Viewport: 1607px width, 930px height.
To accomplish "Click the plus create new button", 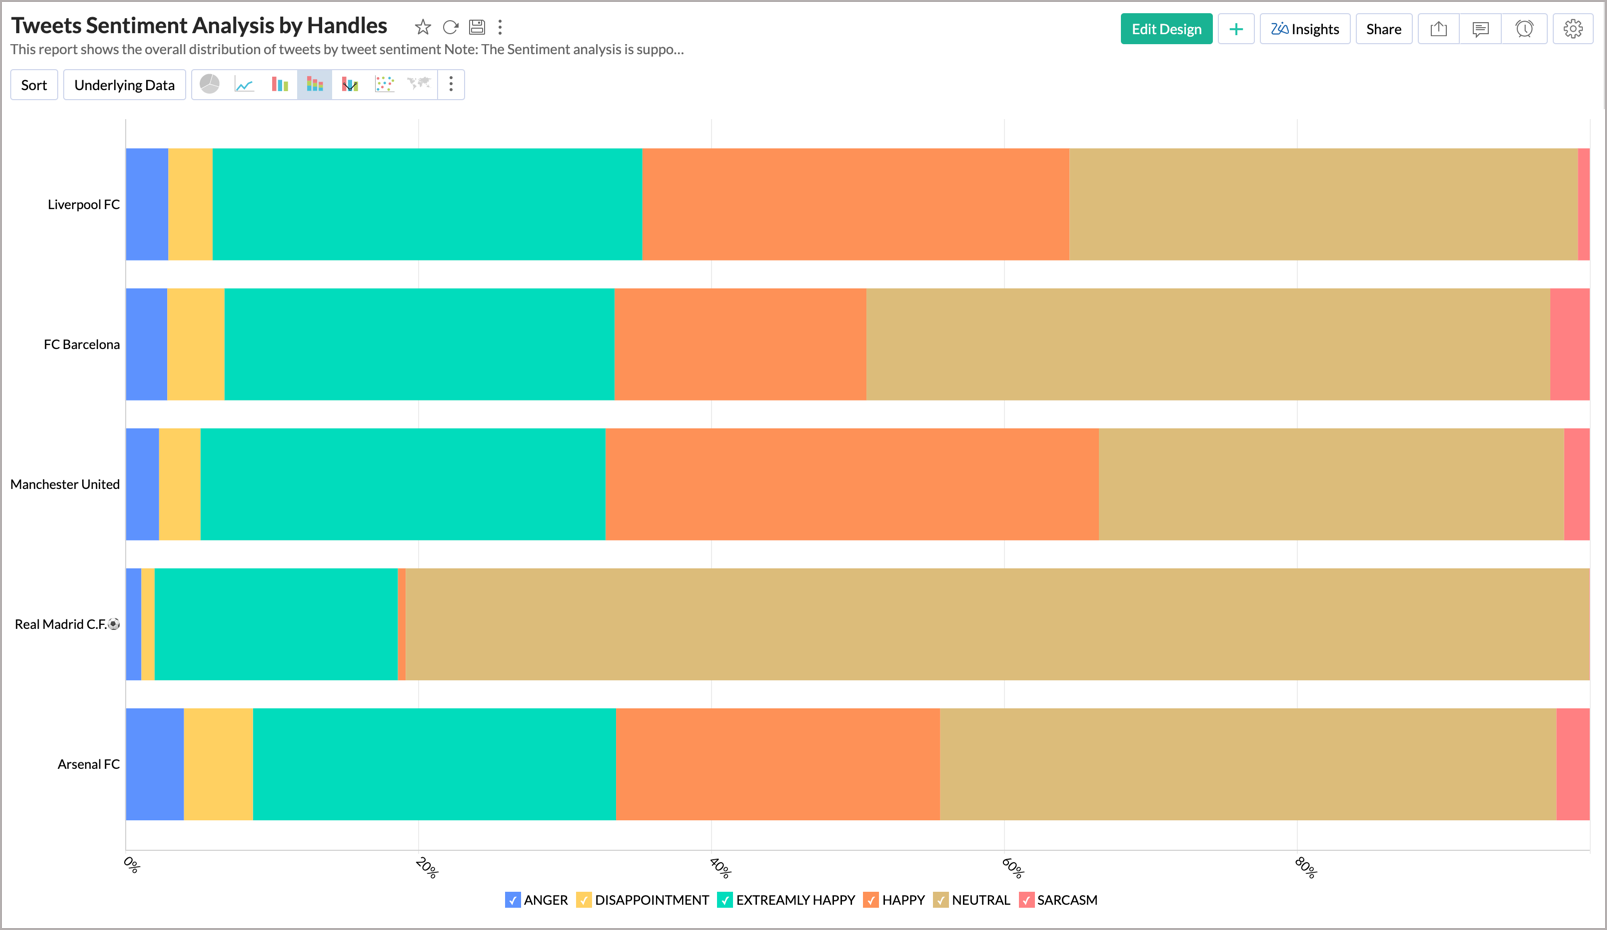I will pos(1236,29).
